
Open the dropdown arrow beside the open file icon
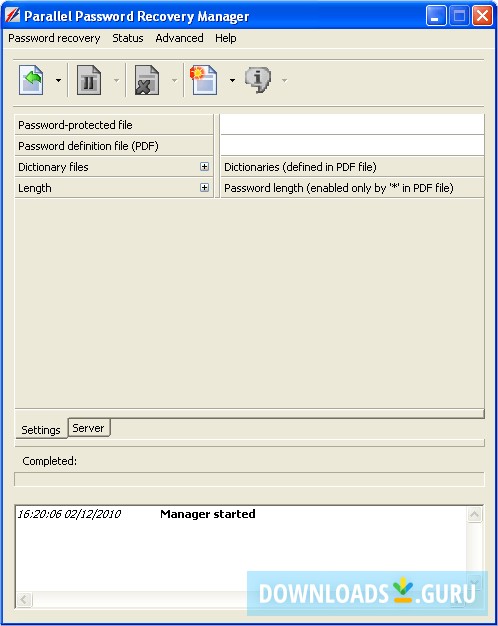pos(58,80)
